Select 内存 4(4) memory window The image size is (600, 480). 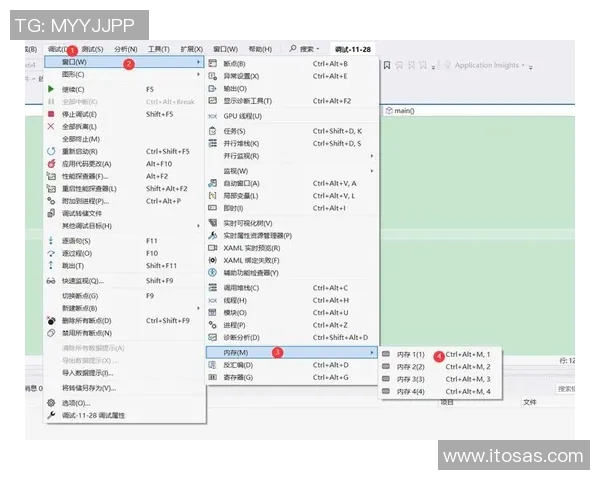[x=440, y=391]
